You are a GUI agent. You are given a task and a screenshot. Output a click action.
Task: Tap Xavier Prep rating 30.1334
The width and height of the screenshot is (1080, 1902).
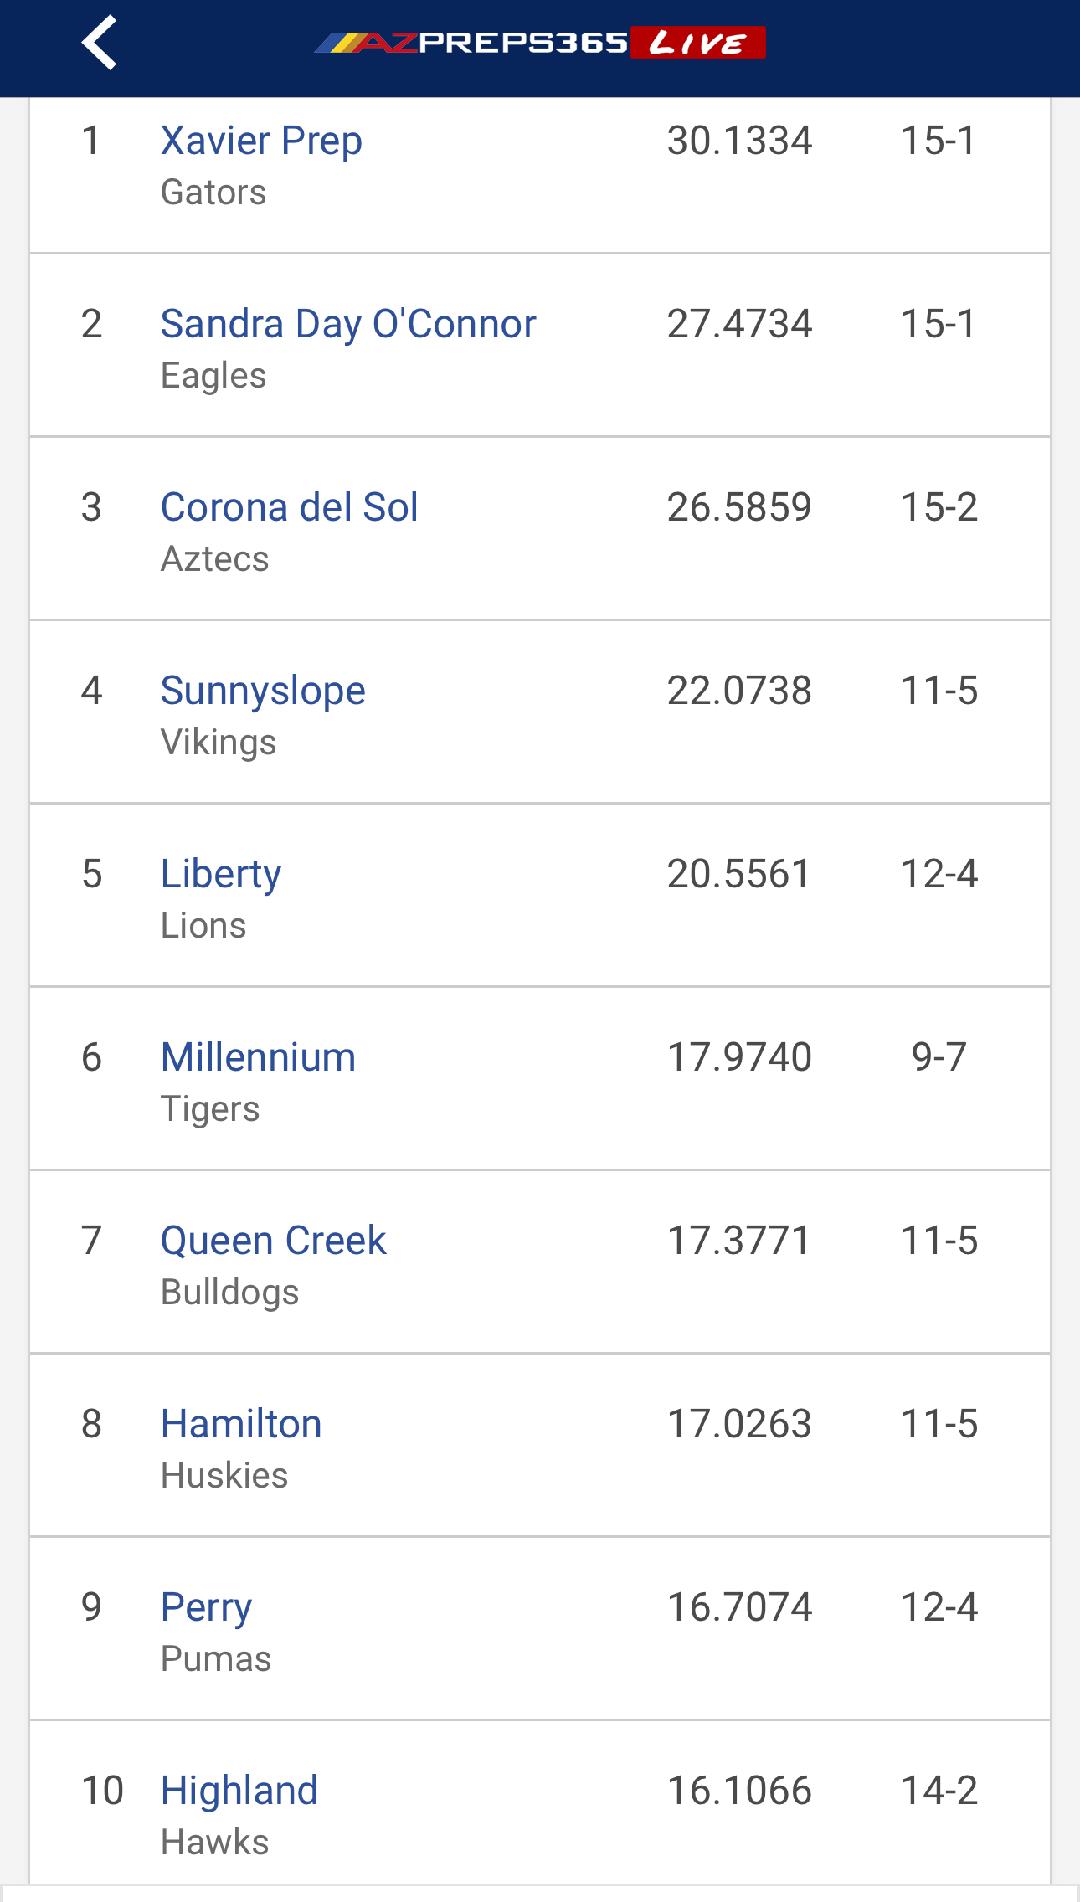coord(739,141)
